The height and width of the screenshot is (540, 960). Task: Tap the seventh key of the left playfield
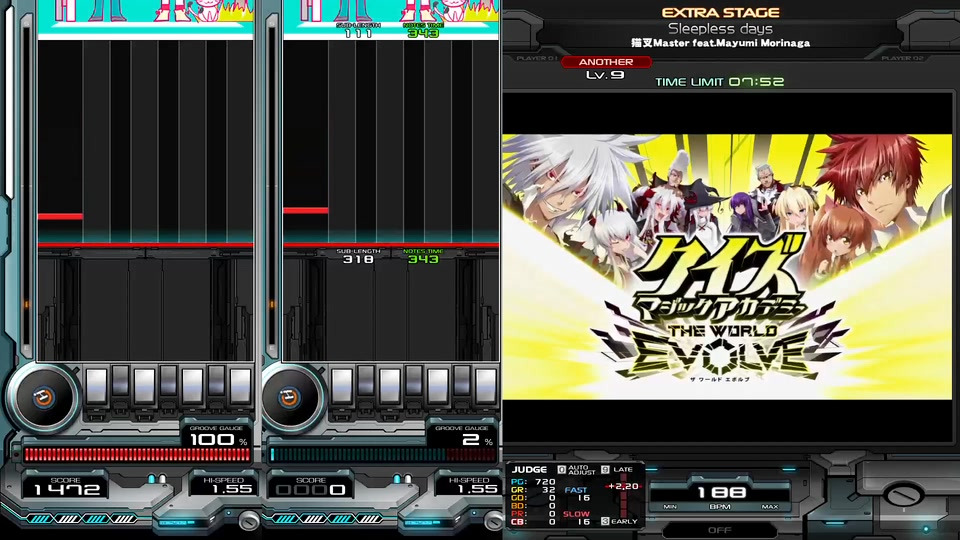pyautogui.click(x=240, y=386)
